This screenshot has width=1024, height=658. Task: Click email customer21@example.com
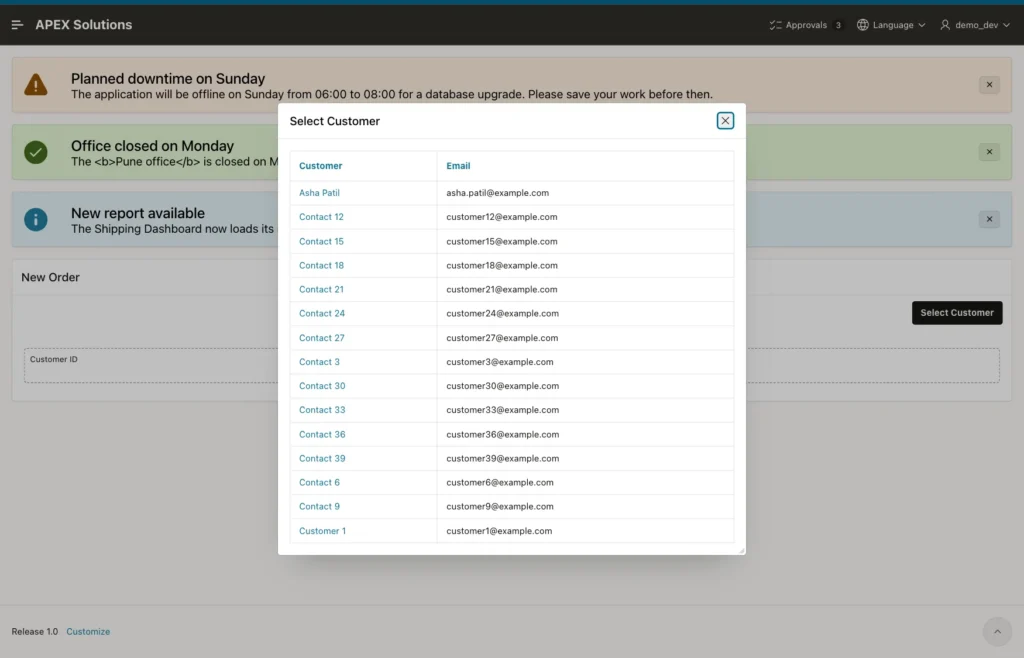point(502,289)
